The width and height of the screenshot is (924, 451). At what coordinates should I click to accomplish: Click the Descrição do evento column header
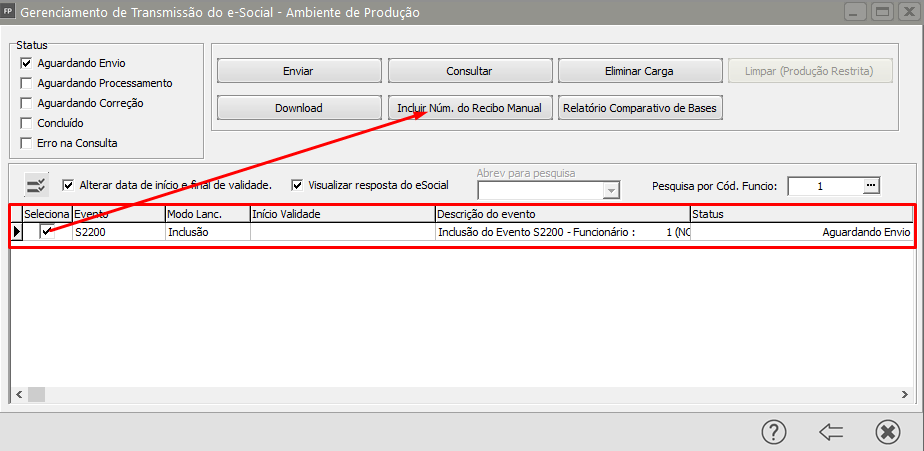coord(562,213)
